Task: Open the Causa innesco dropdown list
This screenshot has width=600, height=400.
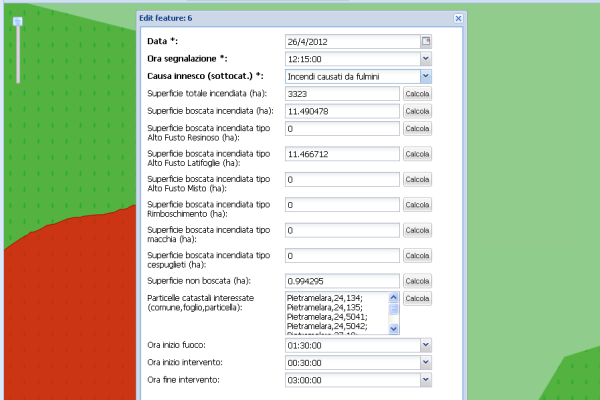Action: 426,76
